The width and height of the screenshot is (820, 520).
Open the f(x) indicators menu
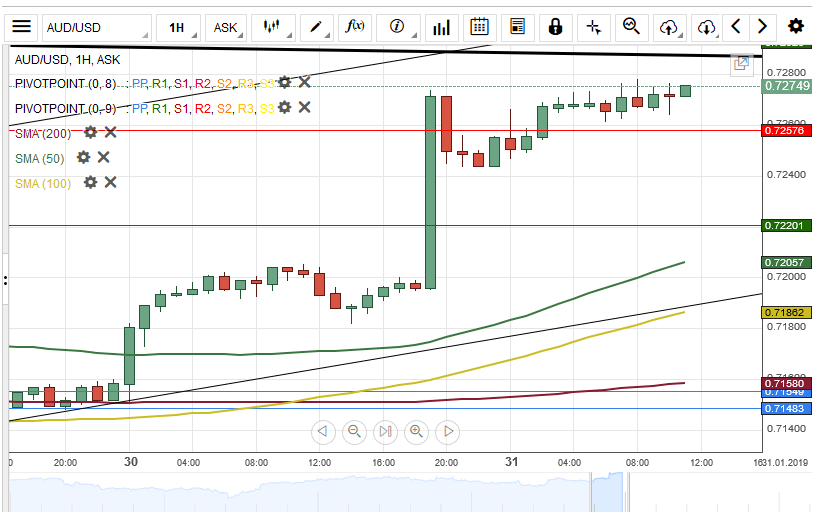pyautogui.click(x=354, y=27)
